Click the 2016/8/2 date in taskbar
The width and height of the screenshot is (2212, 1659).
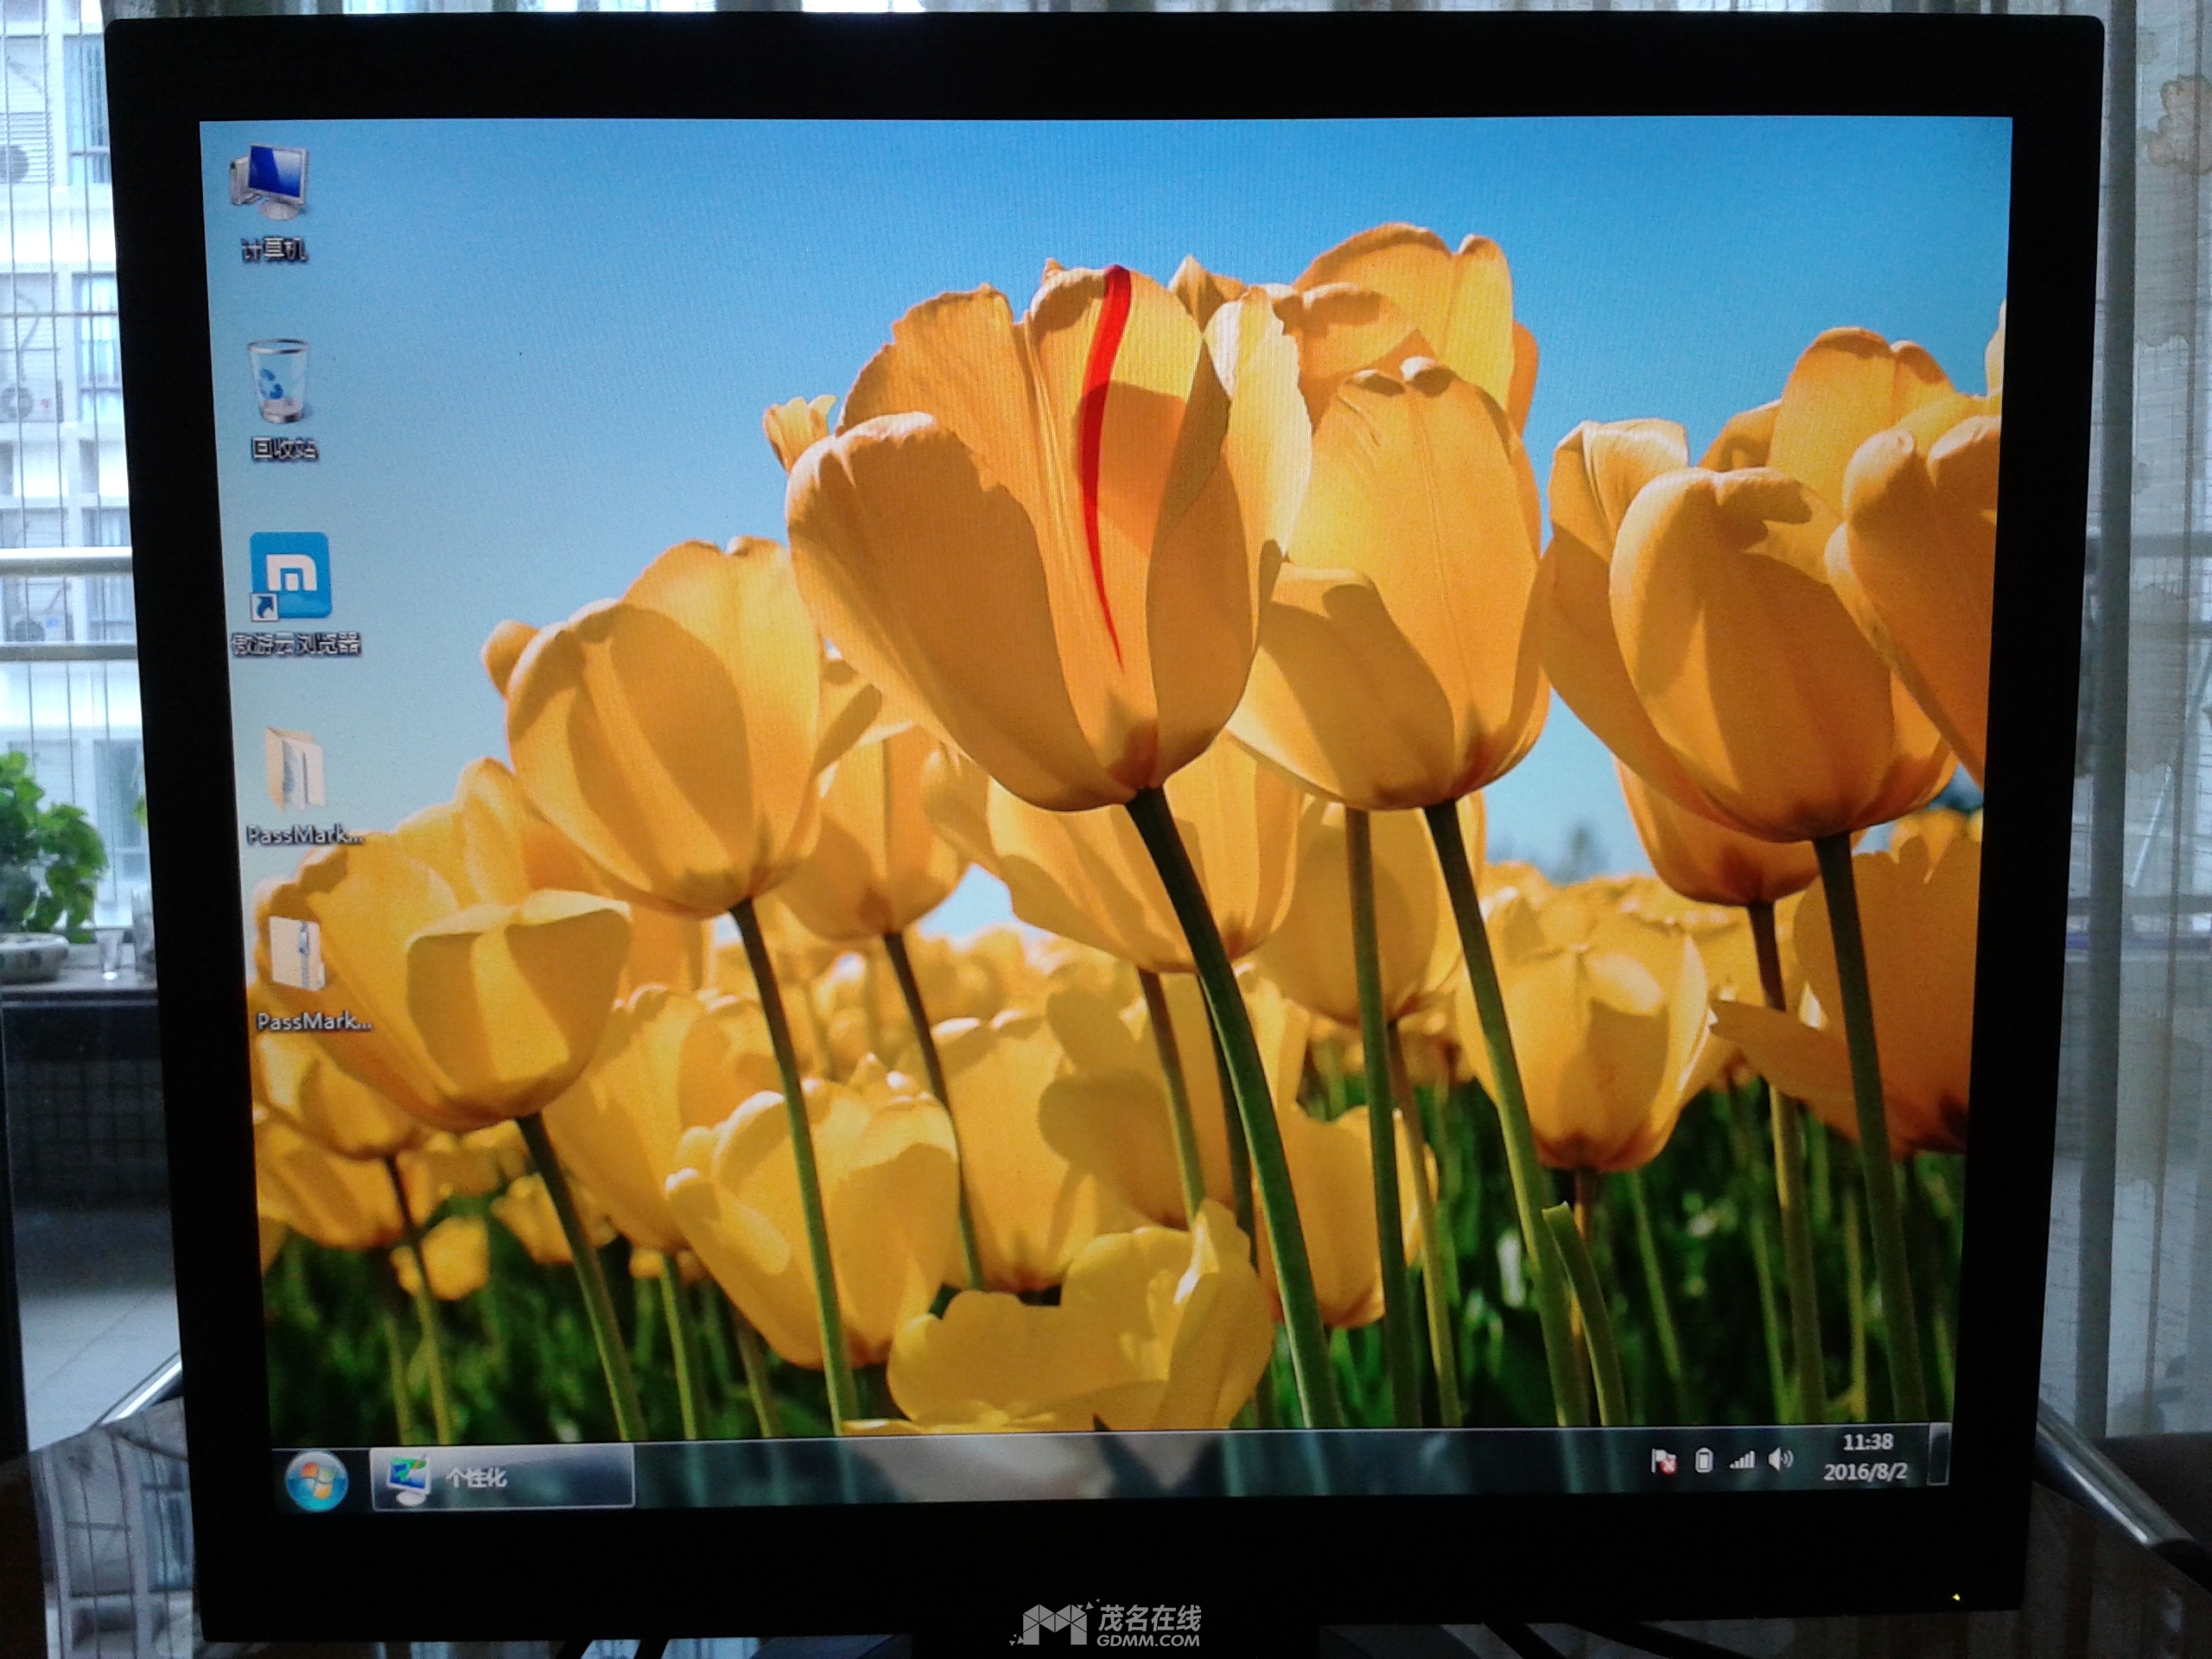coord(1864,1472)
